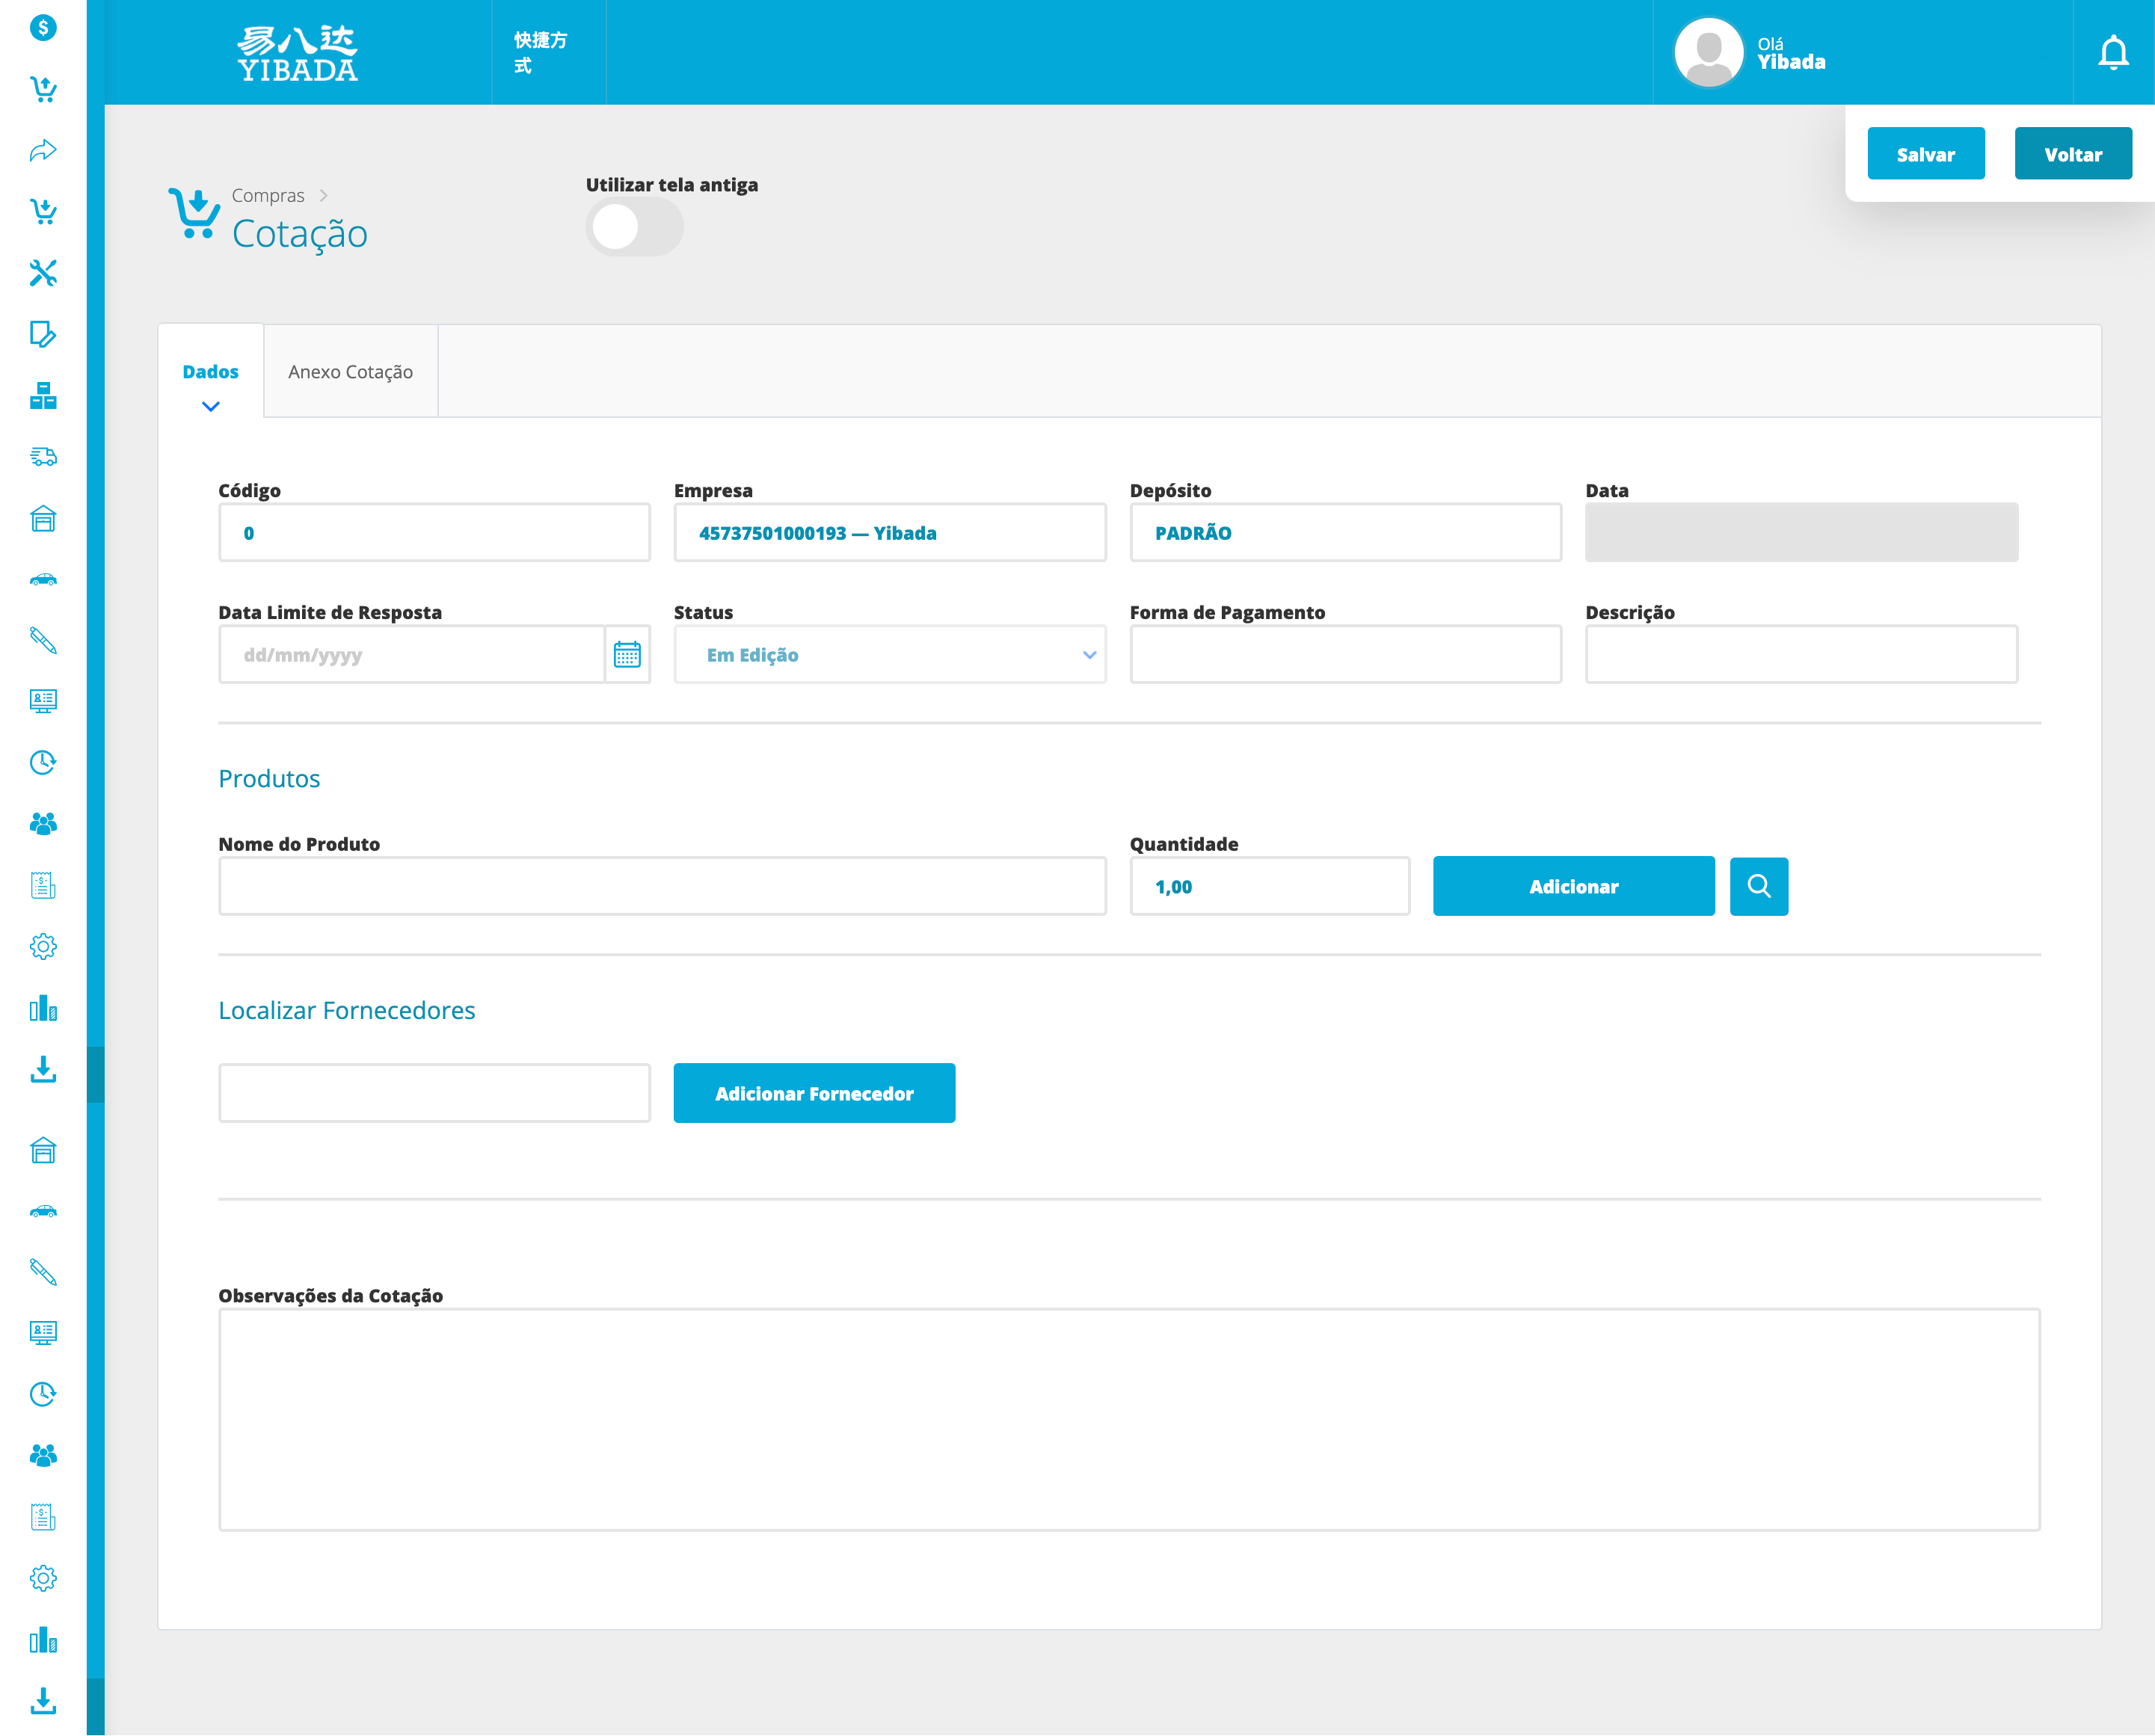This screenshot has width=2155, height=1736.
Task: Open the 快捷方式 shortcuts menu
Action: coord(541,52)
